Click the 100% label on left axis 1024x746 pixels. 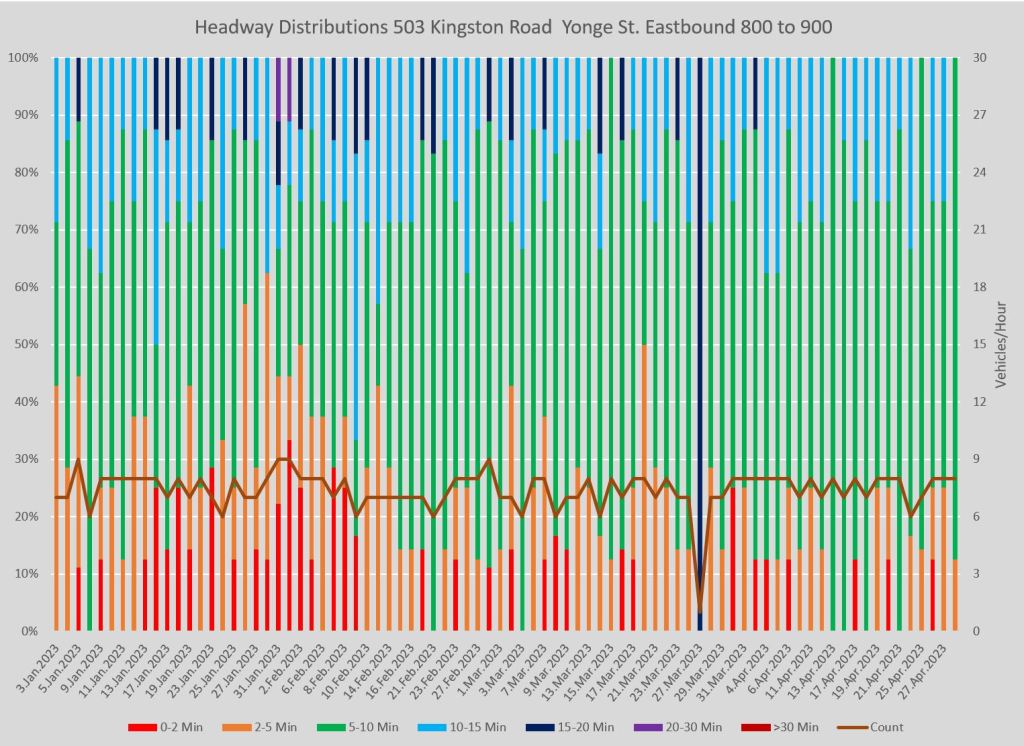[x=23, y=58]
